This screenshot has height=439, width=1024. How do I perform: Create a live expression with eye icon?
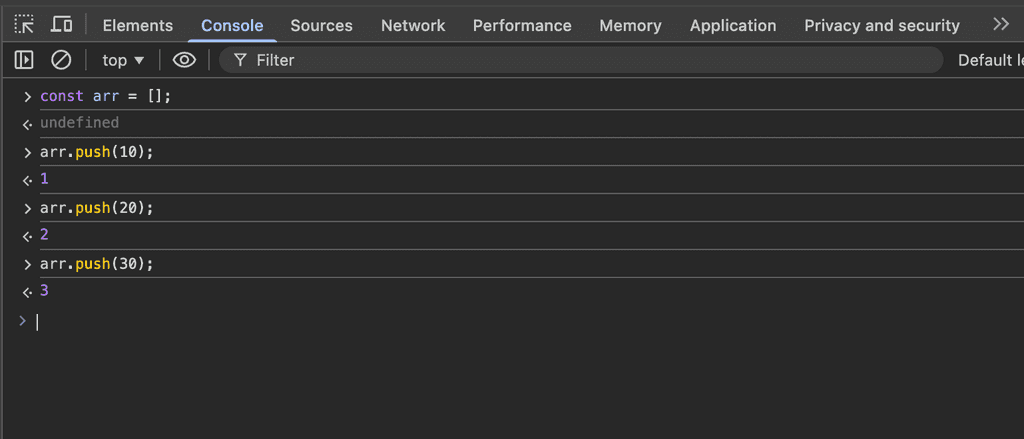[184, 60]
